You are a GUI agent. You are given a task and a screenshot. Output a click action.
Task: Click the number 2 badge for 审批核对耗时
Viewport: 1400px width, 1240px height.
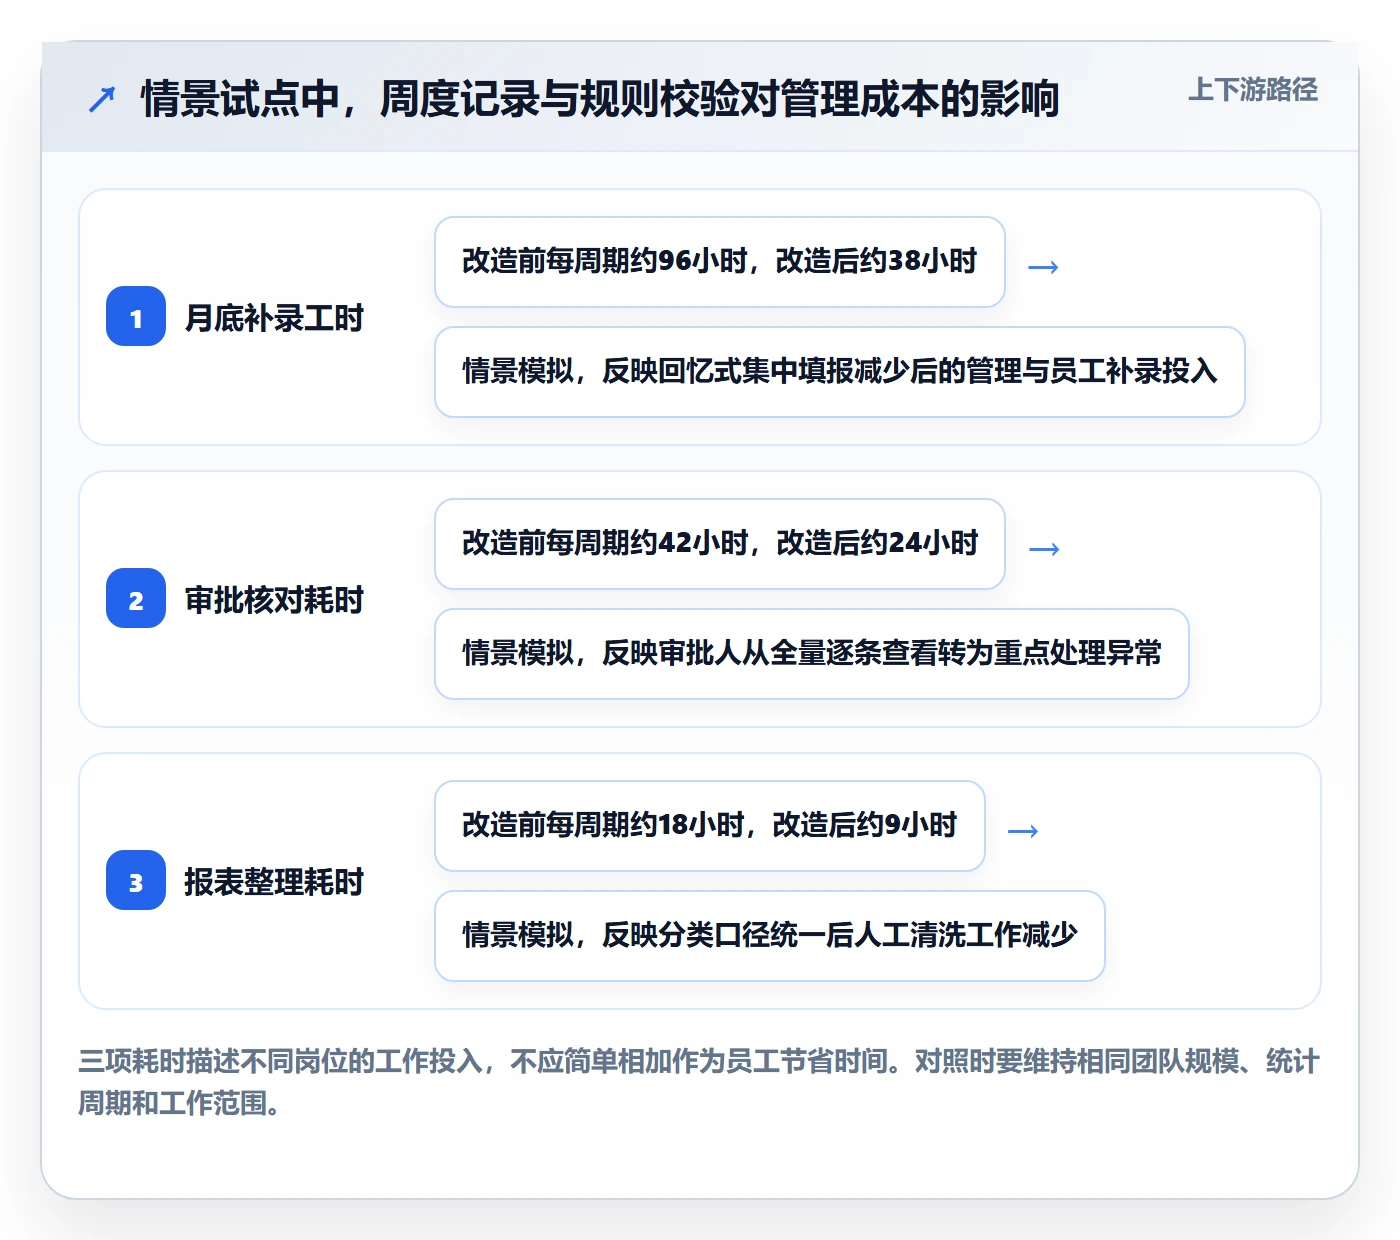136,598
